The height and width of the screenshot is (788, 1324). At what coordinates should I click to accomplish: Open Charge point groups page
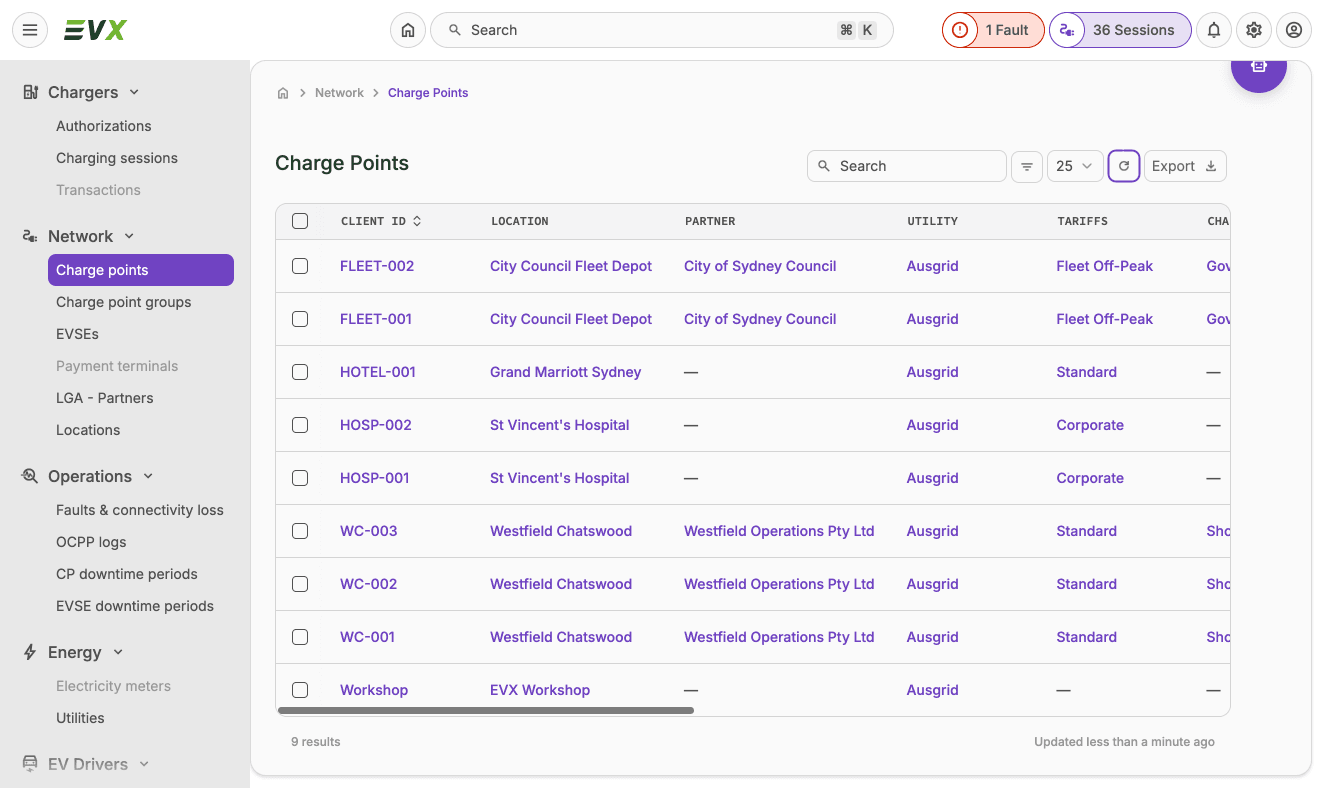tap(124, 302)
